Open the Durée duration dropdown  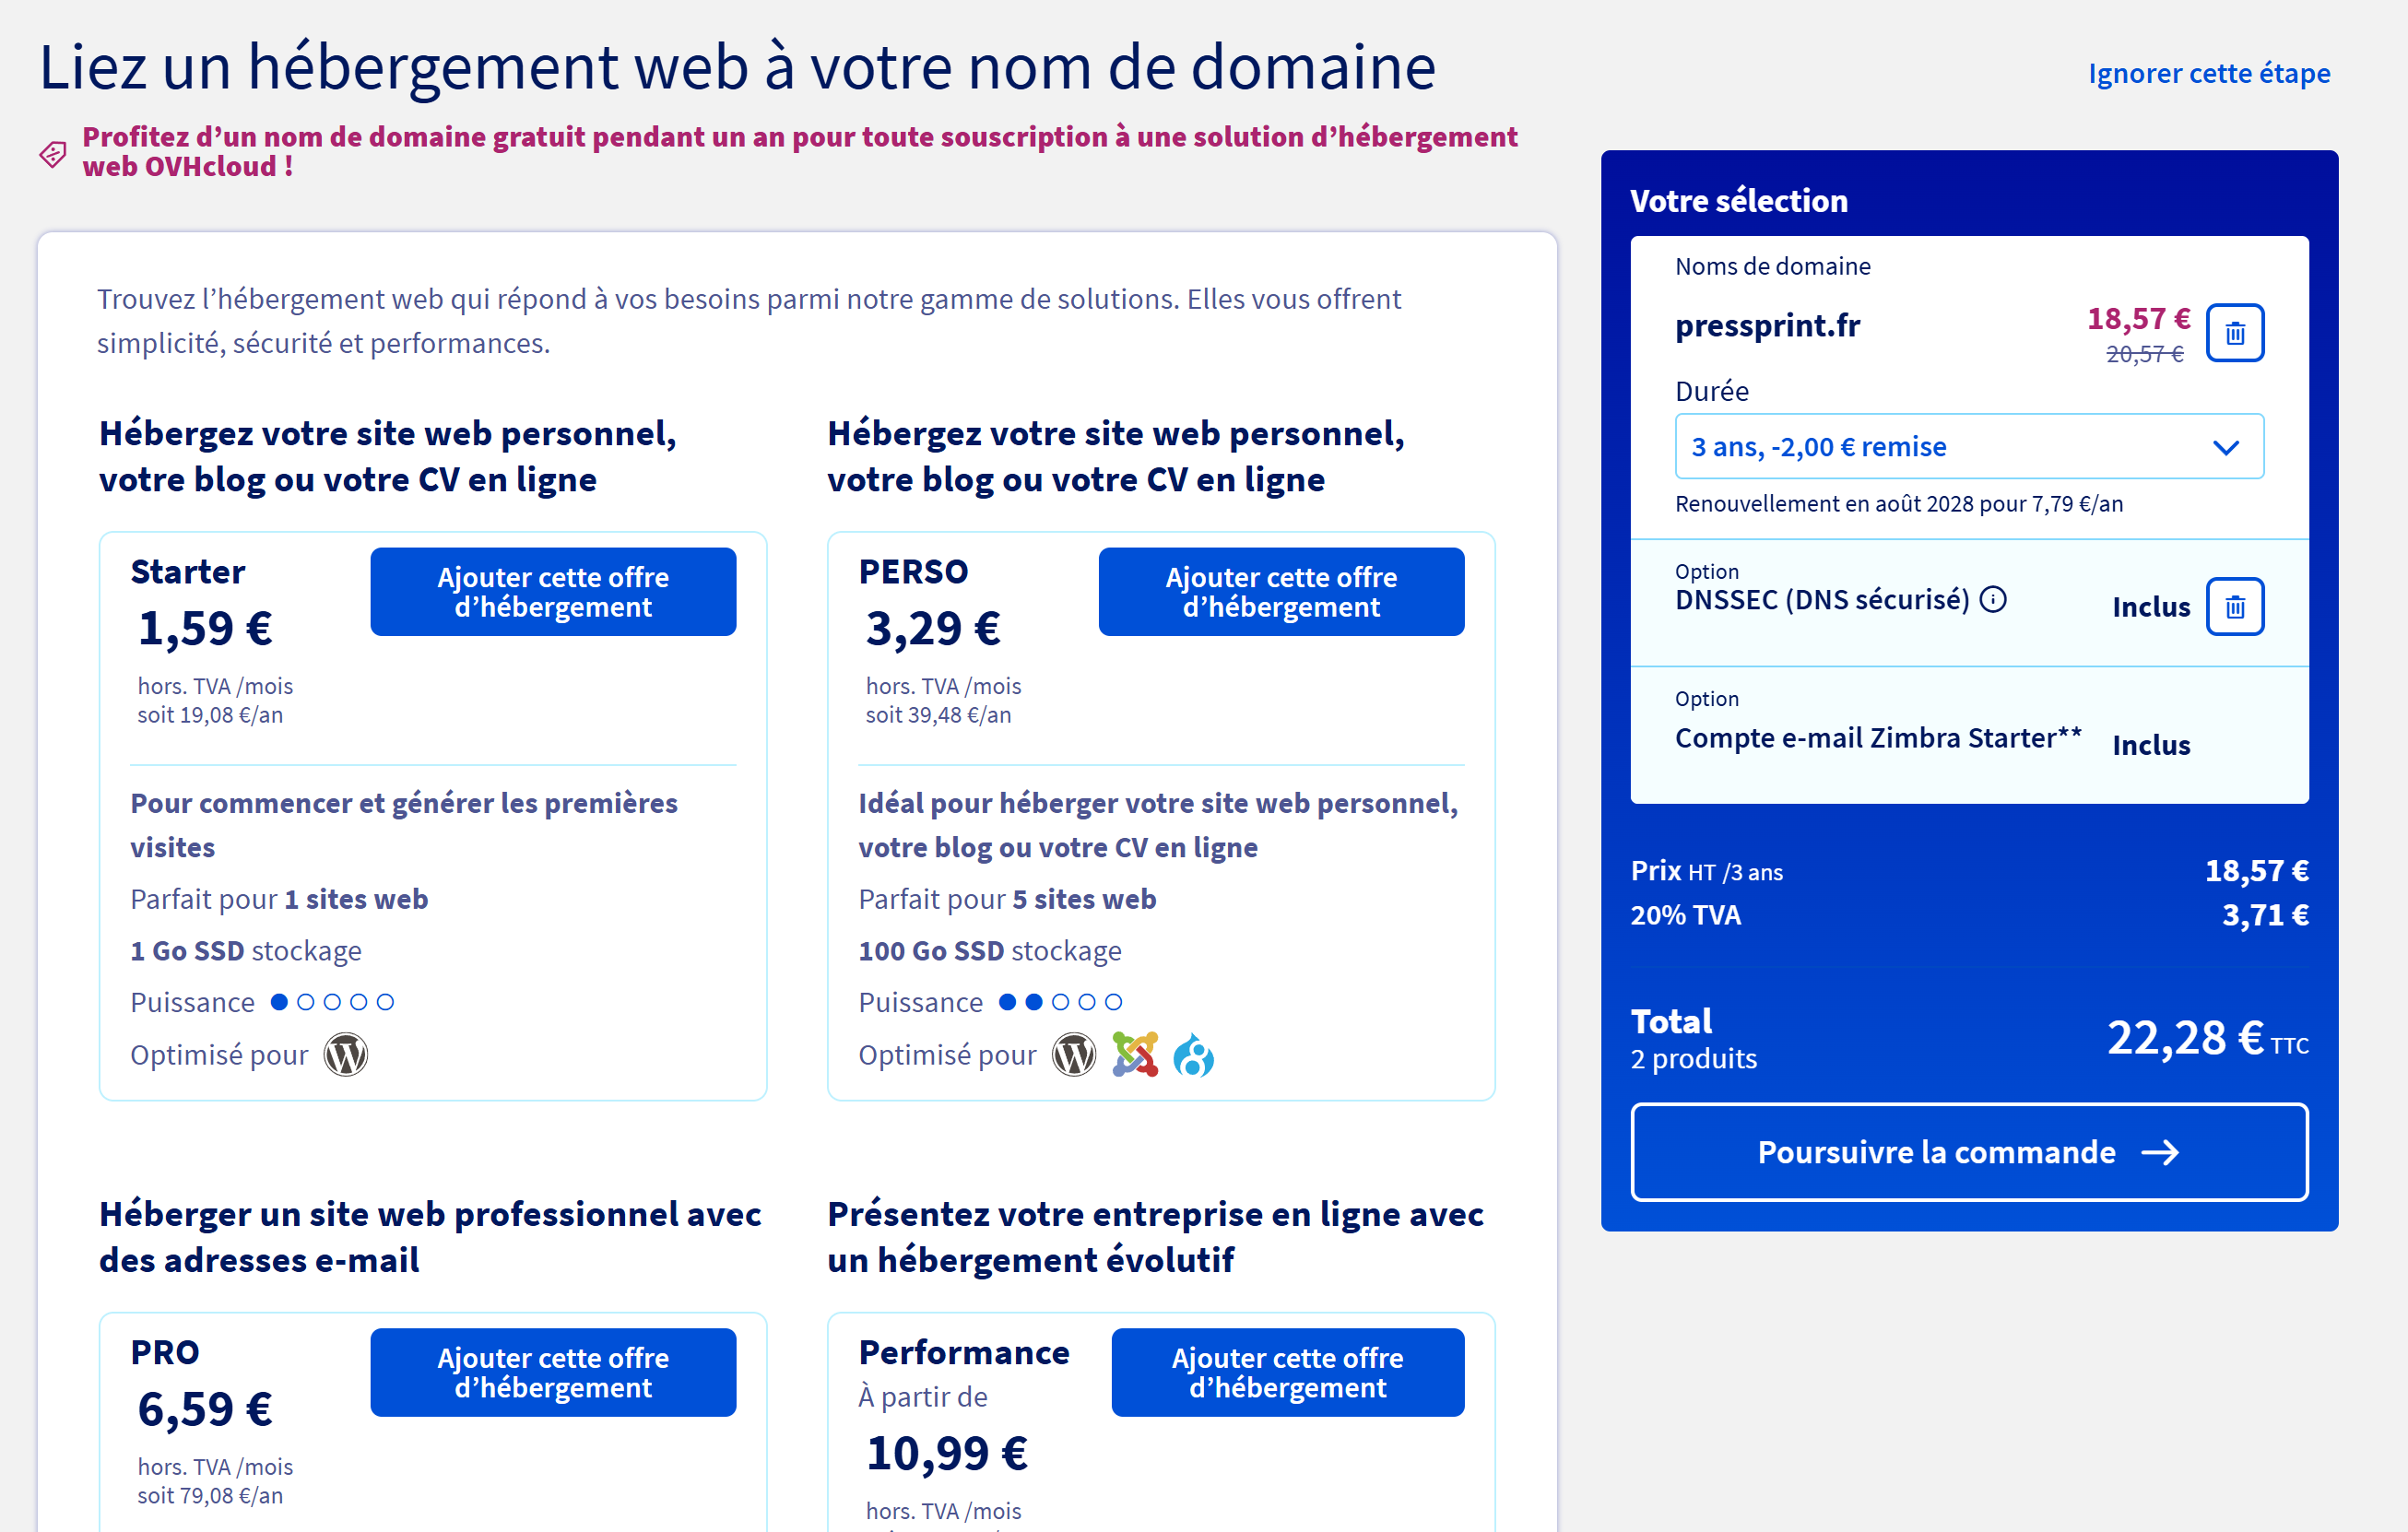1968,446
